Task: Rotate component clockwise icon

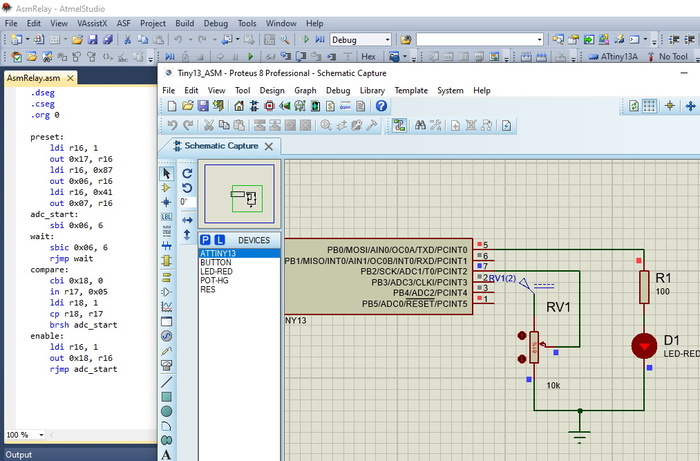Action: (187, 173)
